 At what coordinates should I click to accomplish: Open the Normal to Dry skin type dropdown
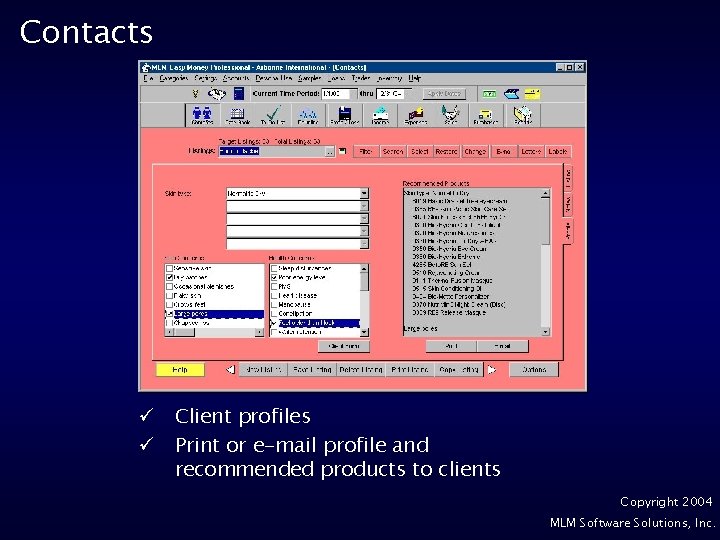tap(364, 193)
